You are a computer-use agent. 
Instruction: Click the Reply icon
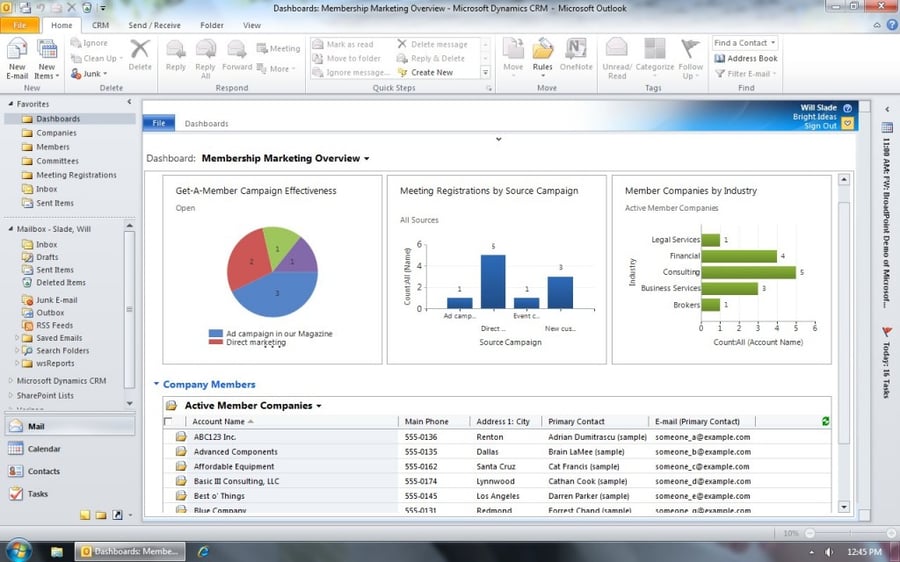click(x=176, y=49)
